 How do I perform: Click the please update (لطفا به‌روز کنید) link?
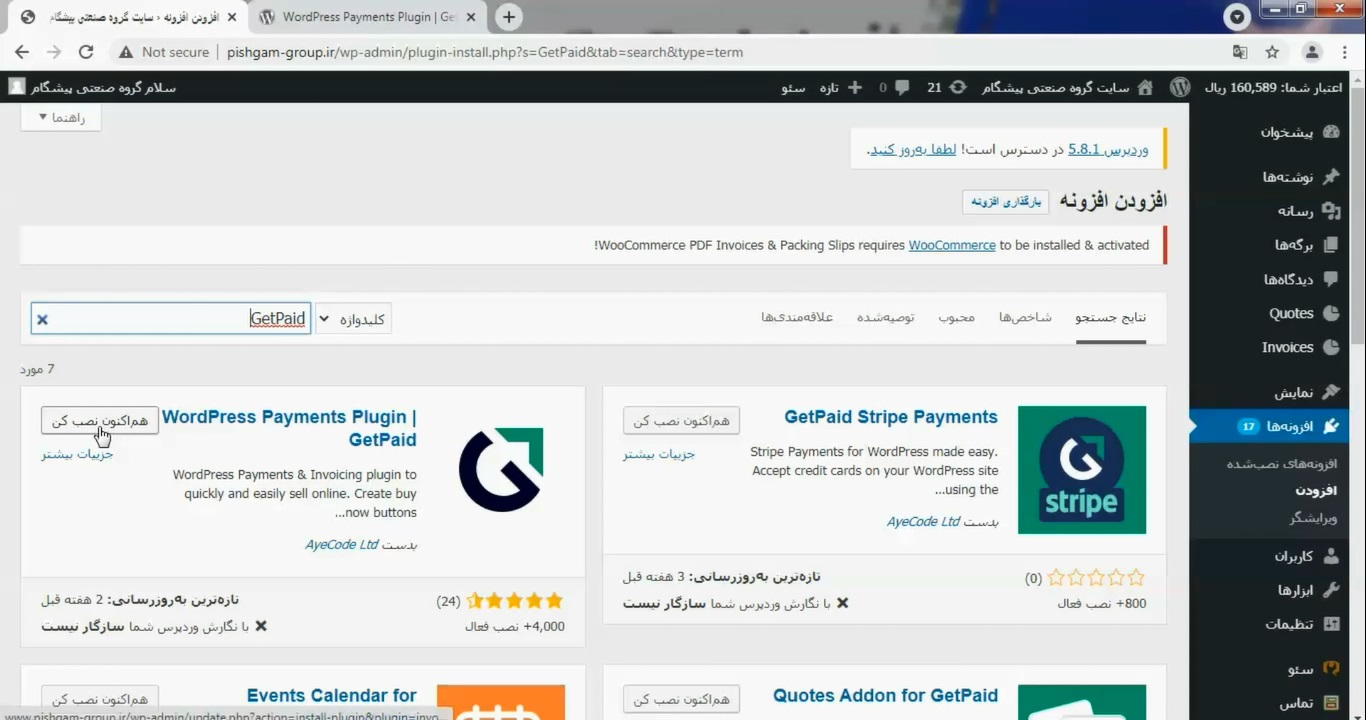tap(913, 149)
